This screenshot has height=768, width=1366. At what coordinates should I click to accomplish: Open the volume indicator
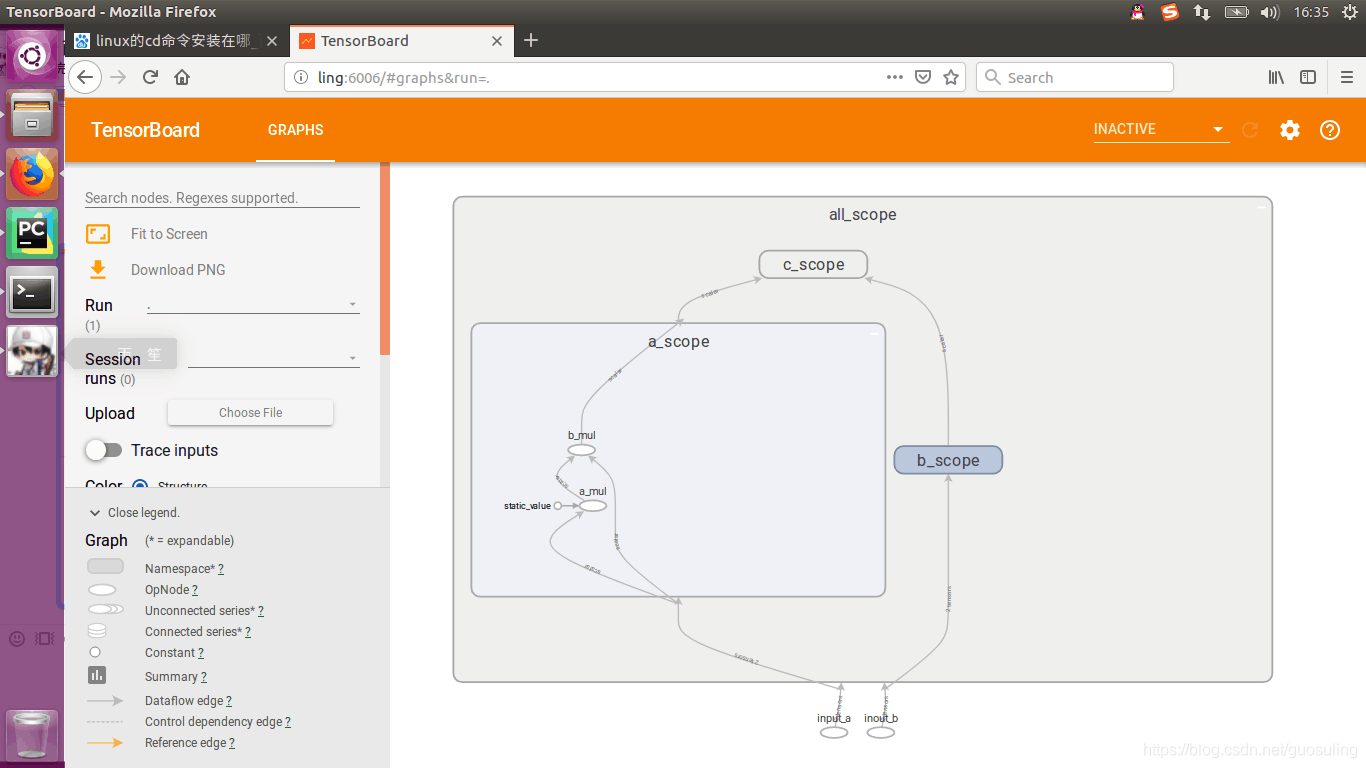pyautogui.click(x=1270, y=12)
